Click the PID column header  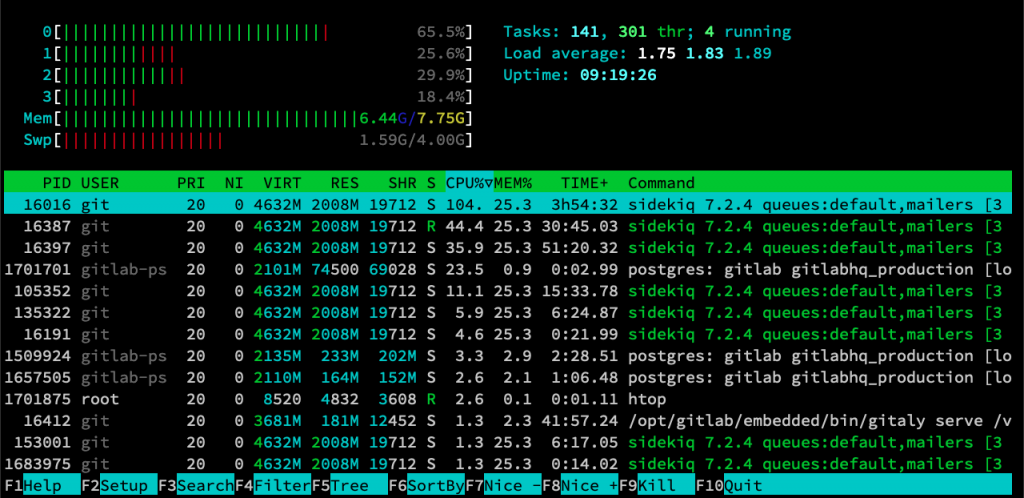pos(57,183)
